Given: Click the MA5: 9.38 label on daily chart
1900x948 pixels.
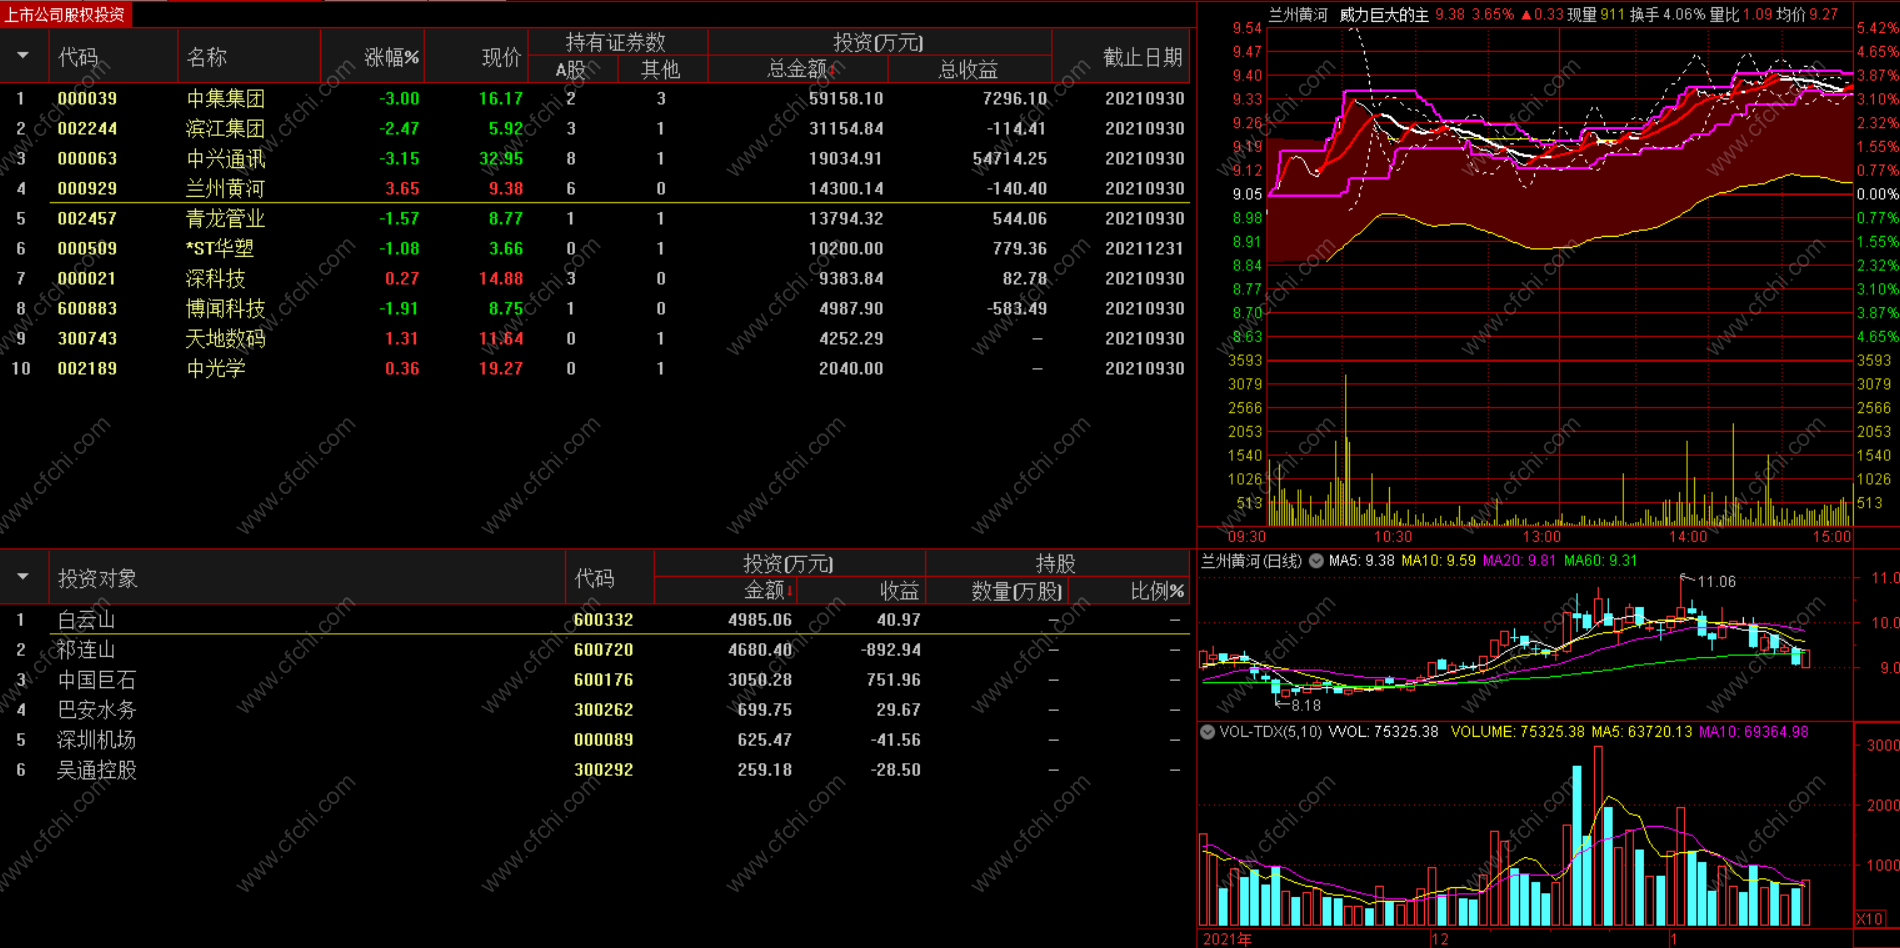Looking at the screenshot, I should click(x=1362, y=561).
